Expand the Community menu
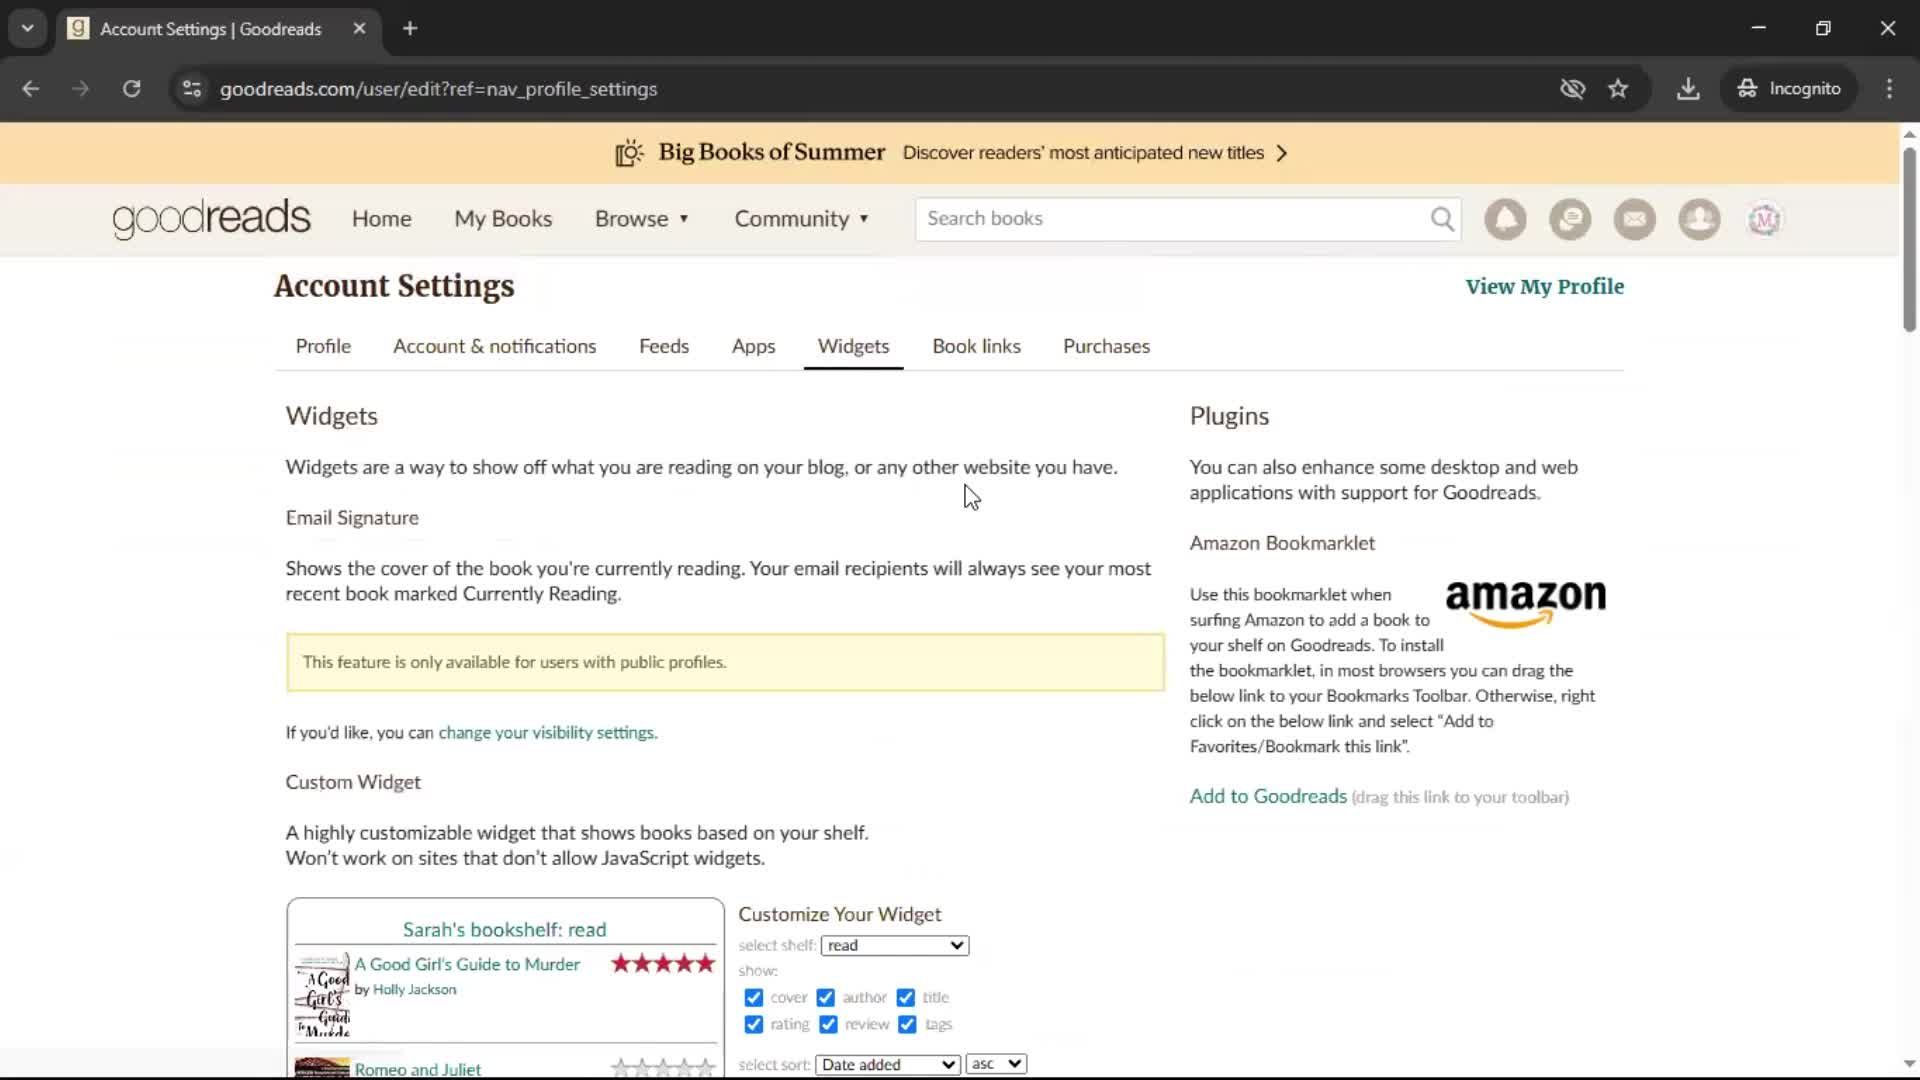Image resolution: width=1920 pixels, height=1080 pixels. pos(802,219)
